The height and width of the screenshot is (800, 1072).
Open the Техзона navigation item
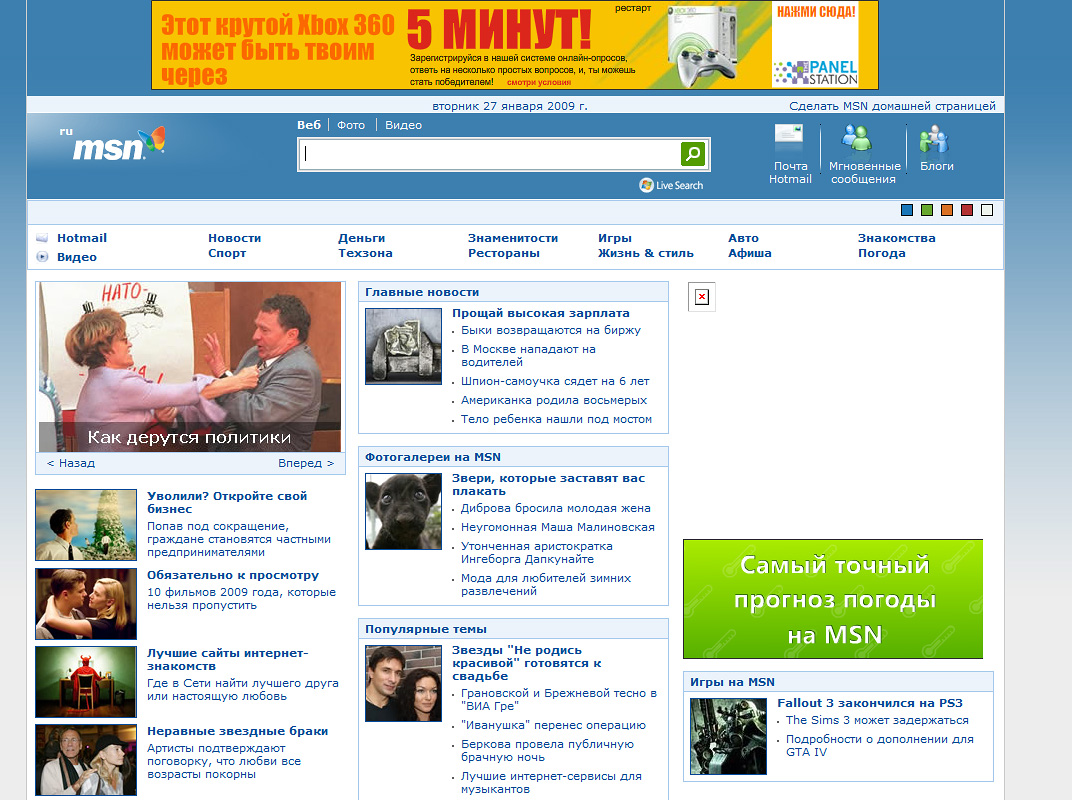click(x=365, y=253)
